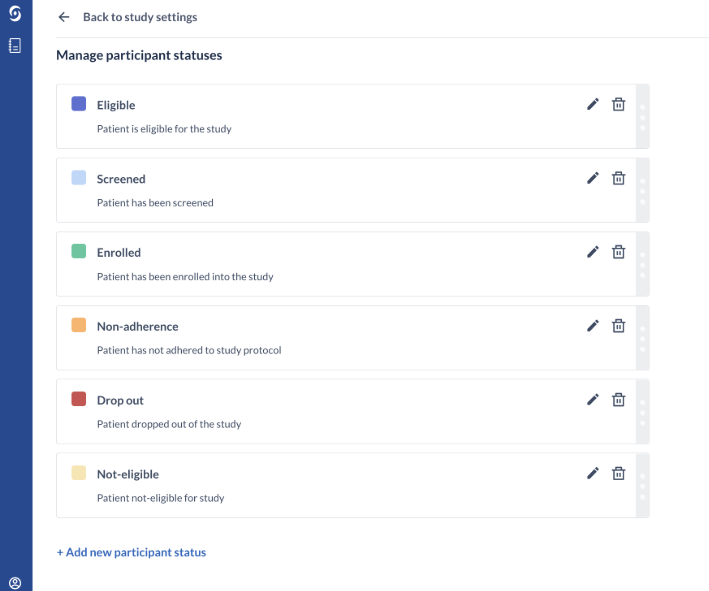The image size is (709, 591).
Task: Click the app logo in sidebar
Action: point(15,14)
